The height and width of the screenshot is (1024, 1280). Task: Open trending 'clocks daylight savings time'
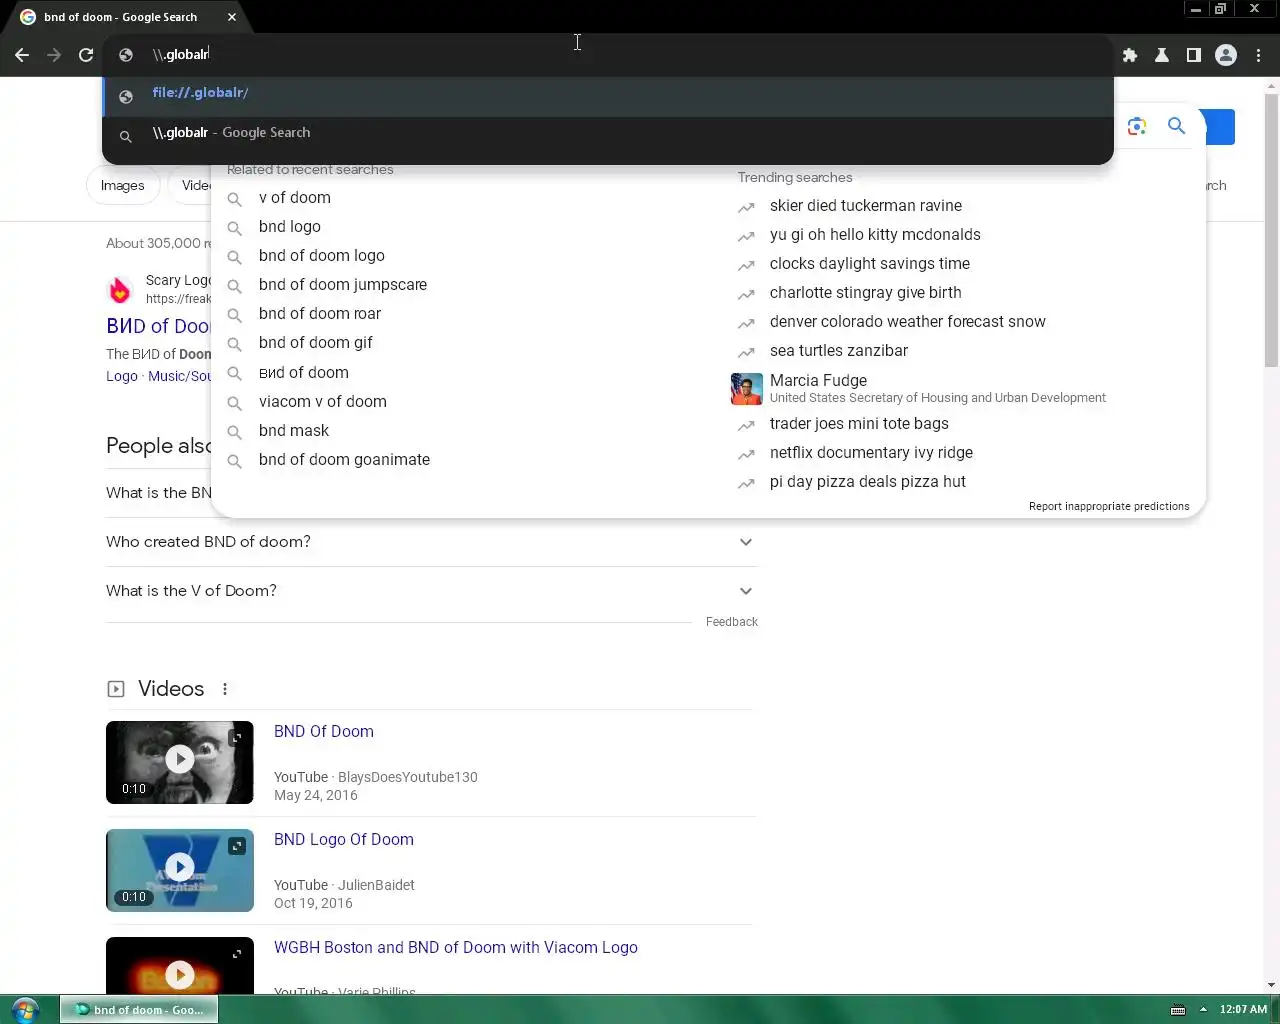[870, 264]
